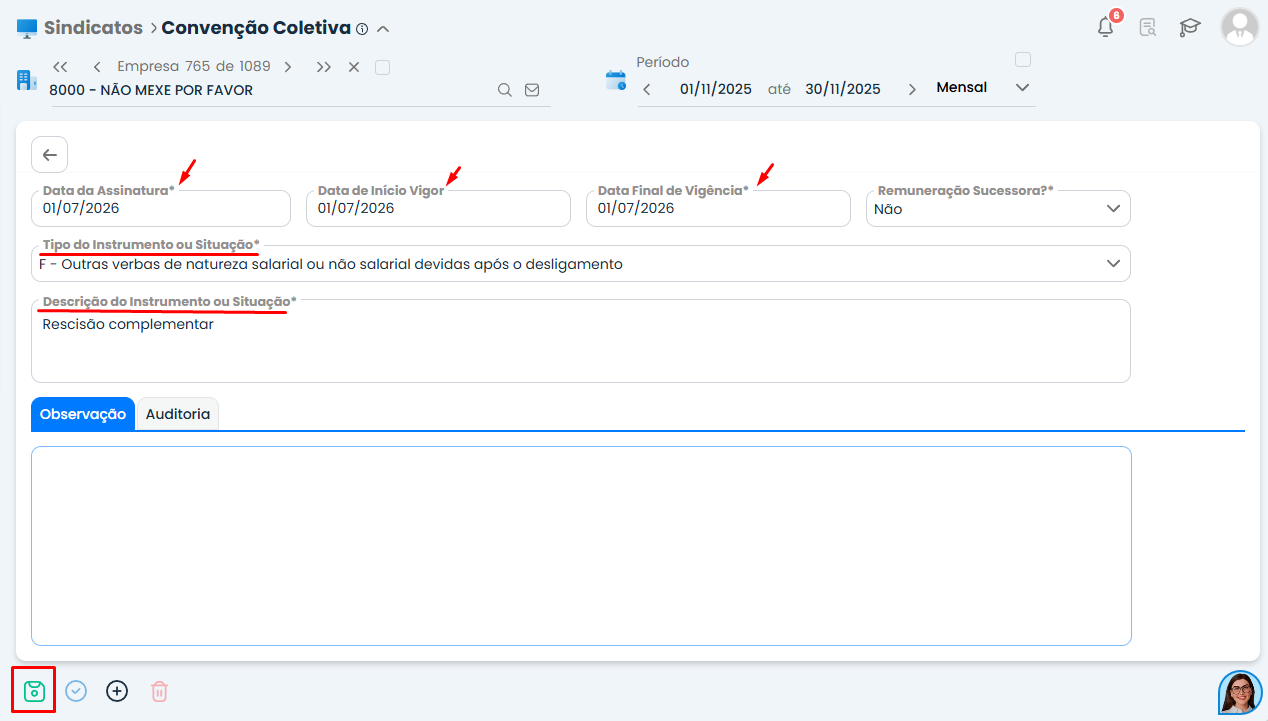Search for empresa with magnifier icon
The image size is (1268, 721).
(x=505, y=90)
